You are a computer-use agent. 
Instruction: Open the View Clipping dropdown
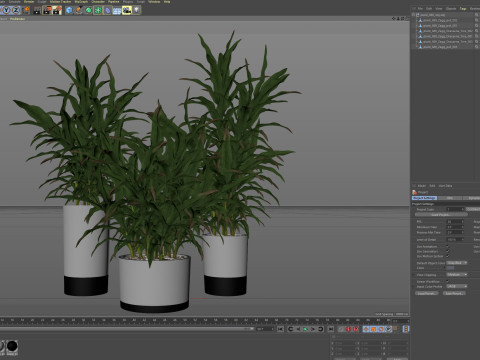457,275
